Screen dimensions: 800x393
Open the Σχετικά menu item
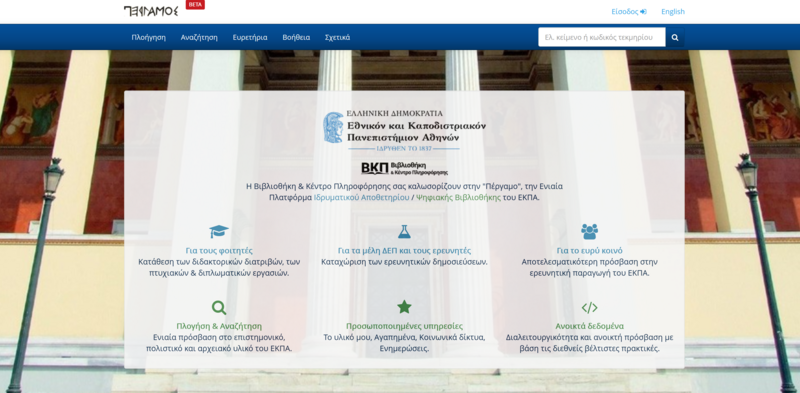(337, 37)
